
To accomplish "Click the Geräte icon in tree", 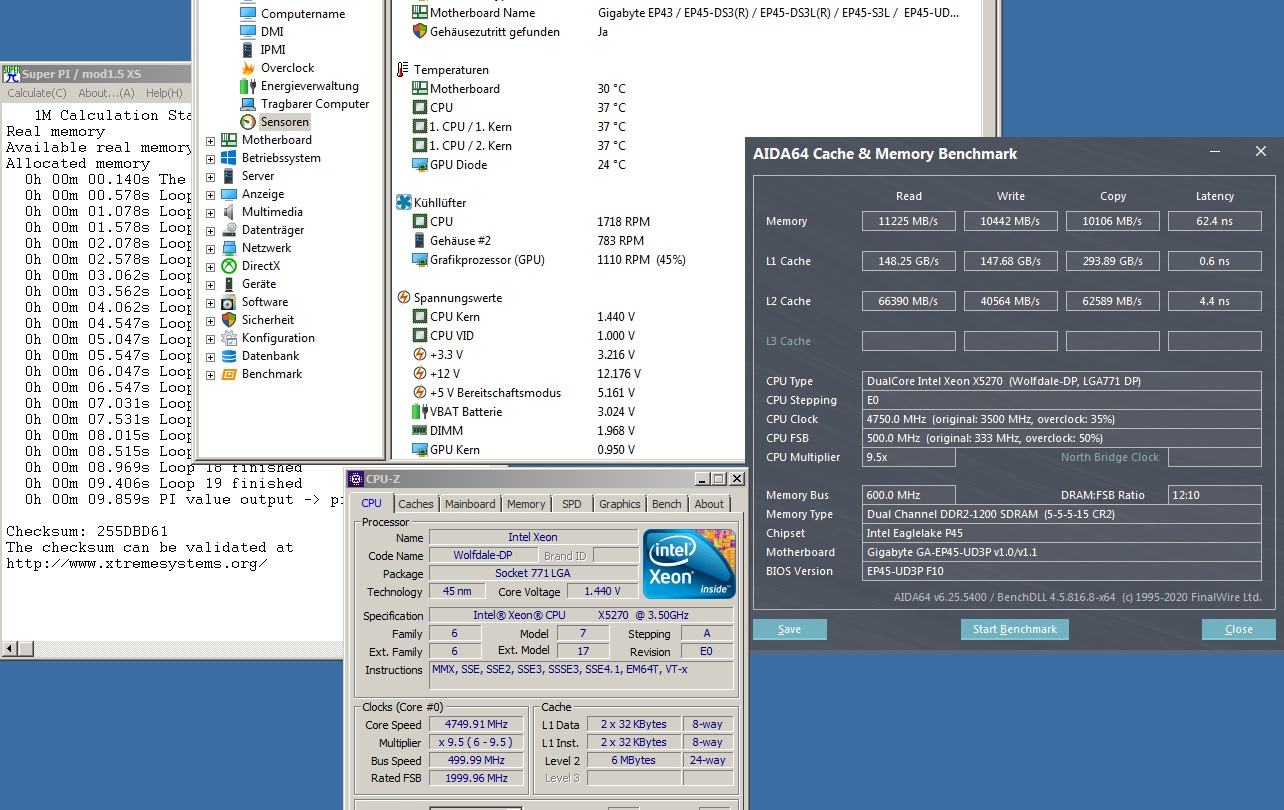I will 228,283.
